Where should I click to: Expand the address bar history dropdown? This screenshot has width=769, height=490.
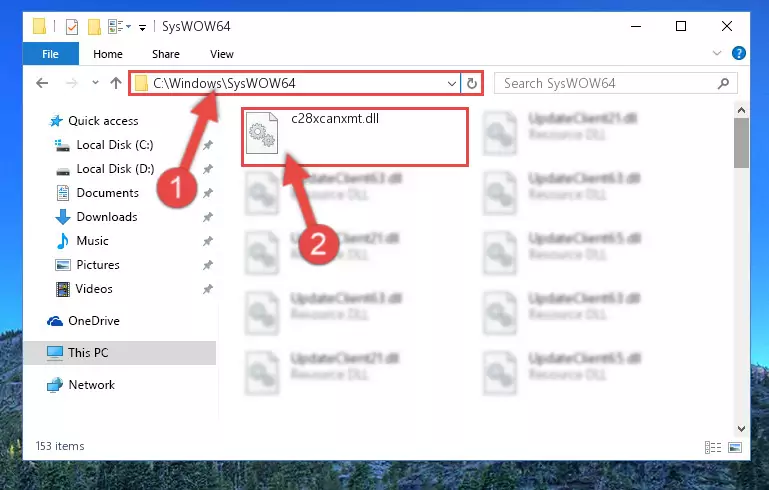coord(452,84)
